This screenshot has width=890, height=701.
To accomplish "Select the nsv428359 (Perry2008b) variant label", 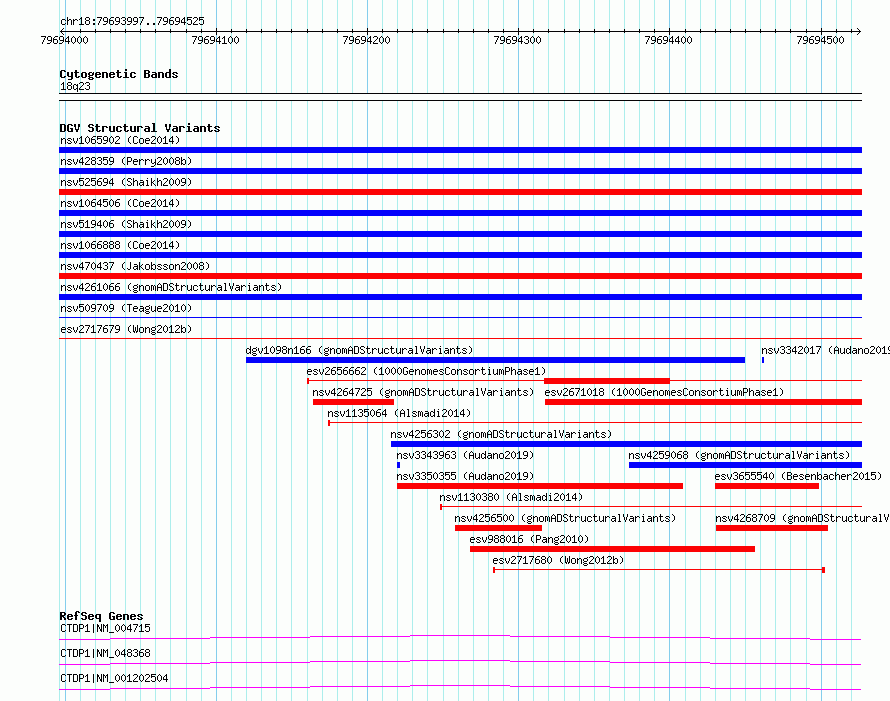I will tap(126, 161).
